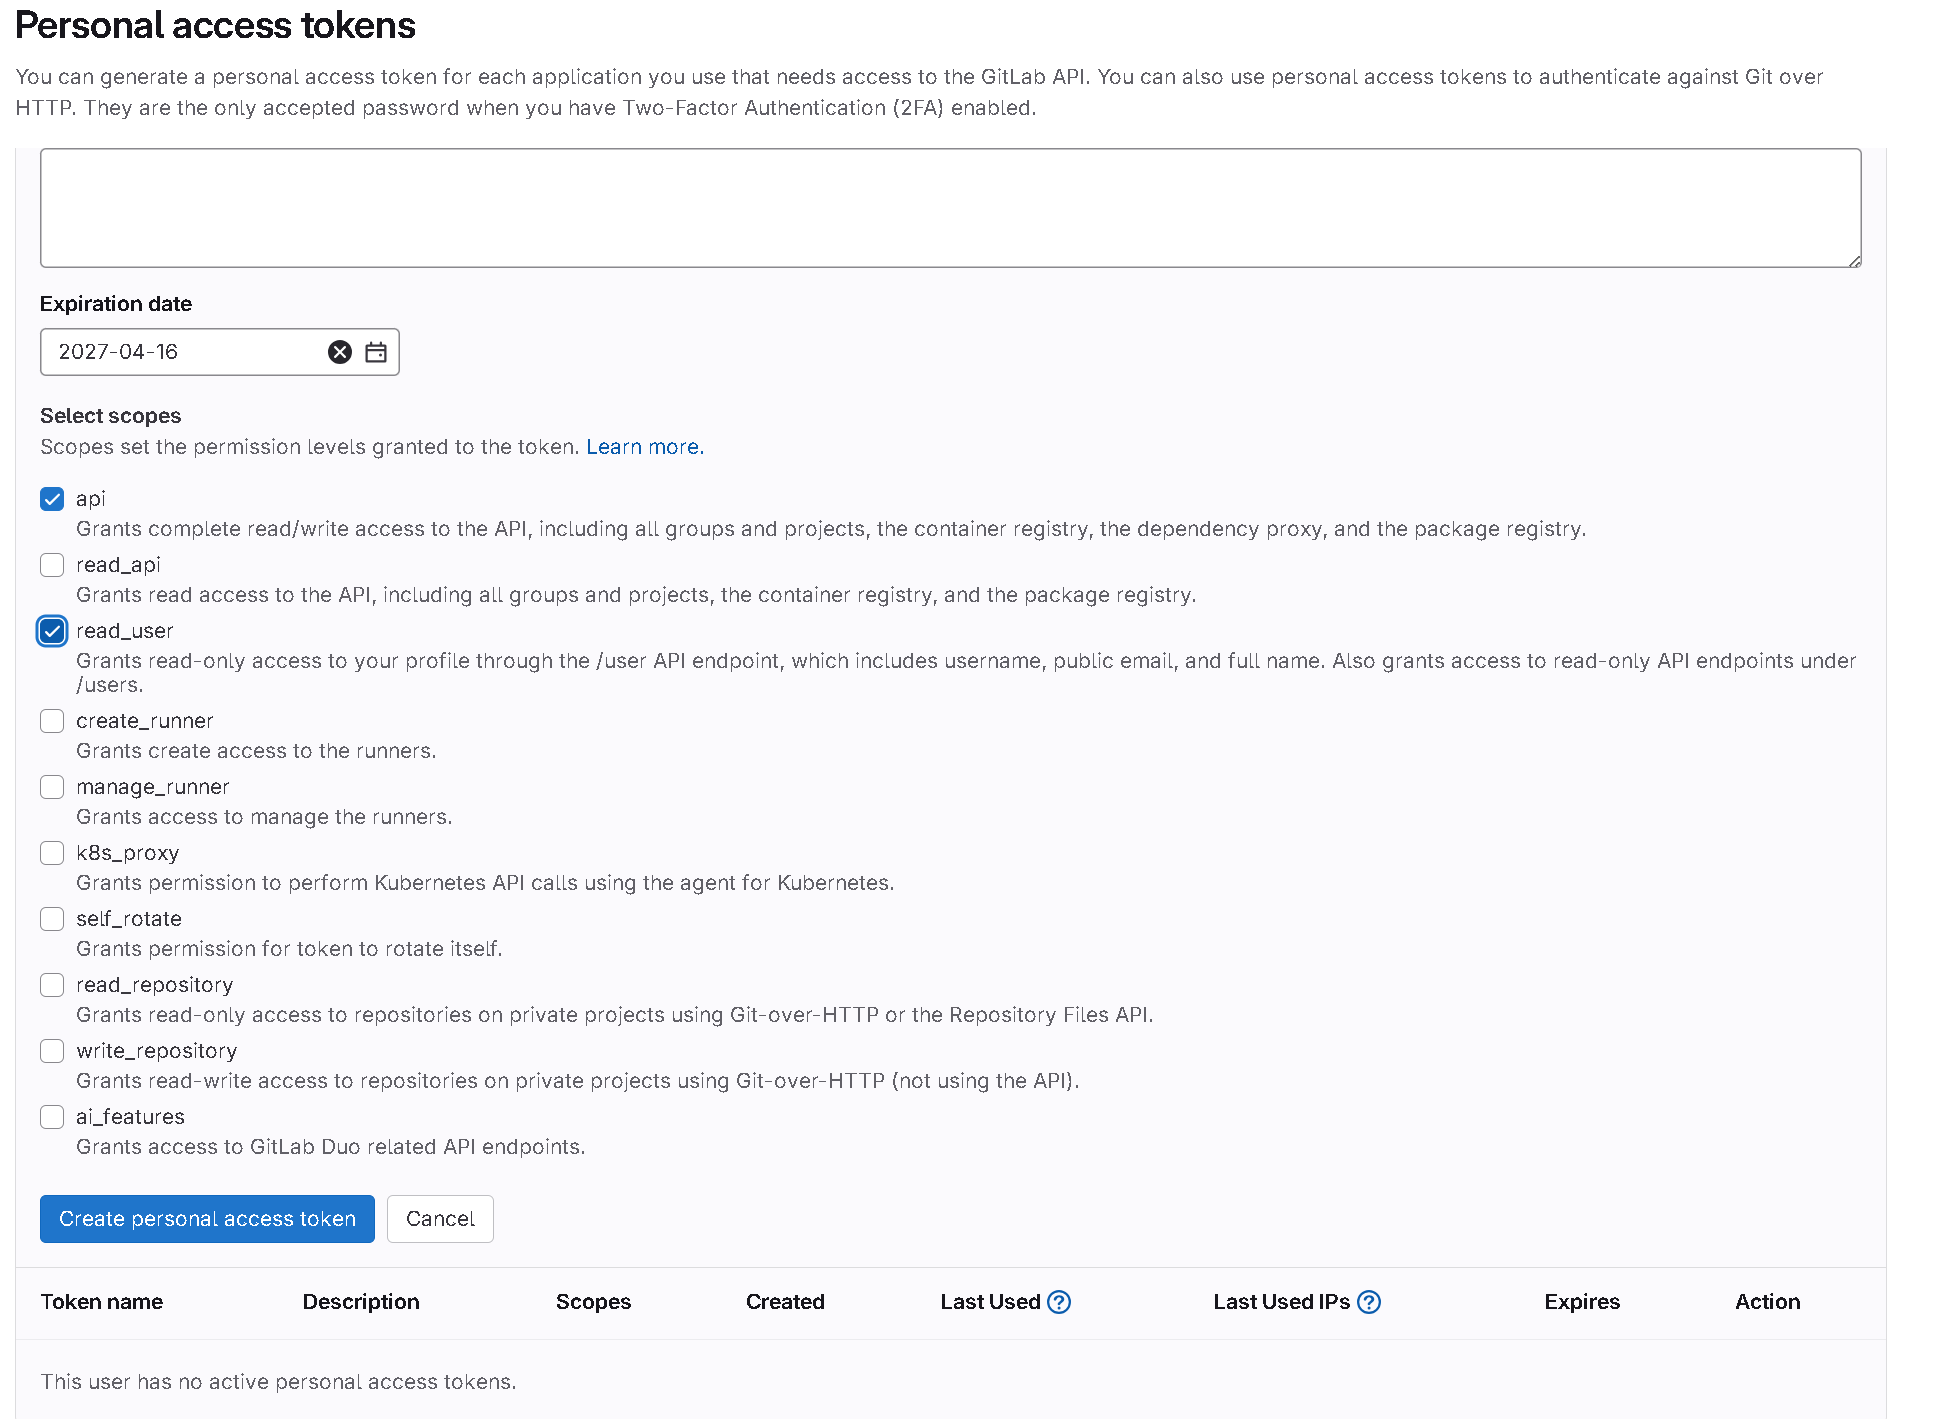Grab the description textarea resize handle

(1854, 261)
